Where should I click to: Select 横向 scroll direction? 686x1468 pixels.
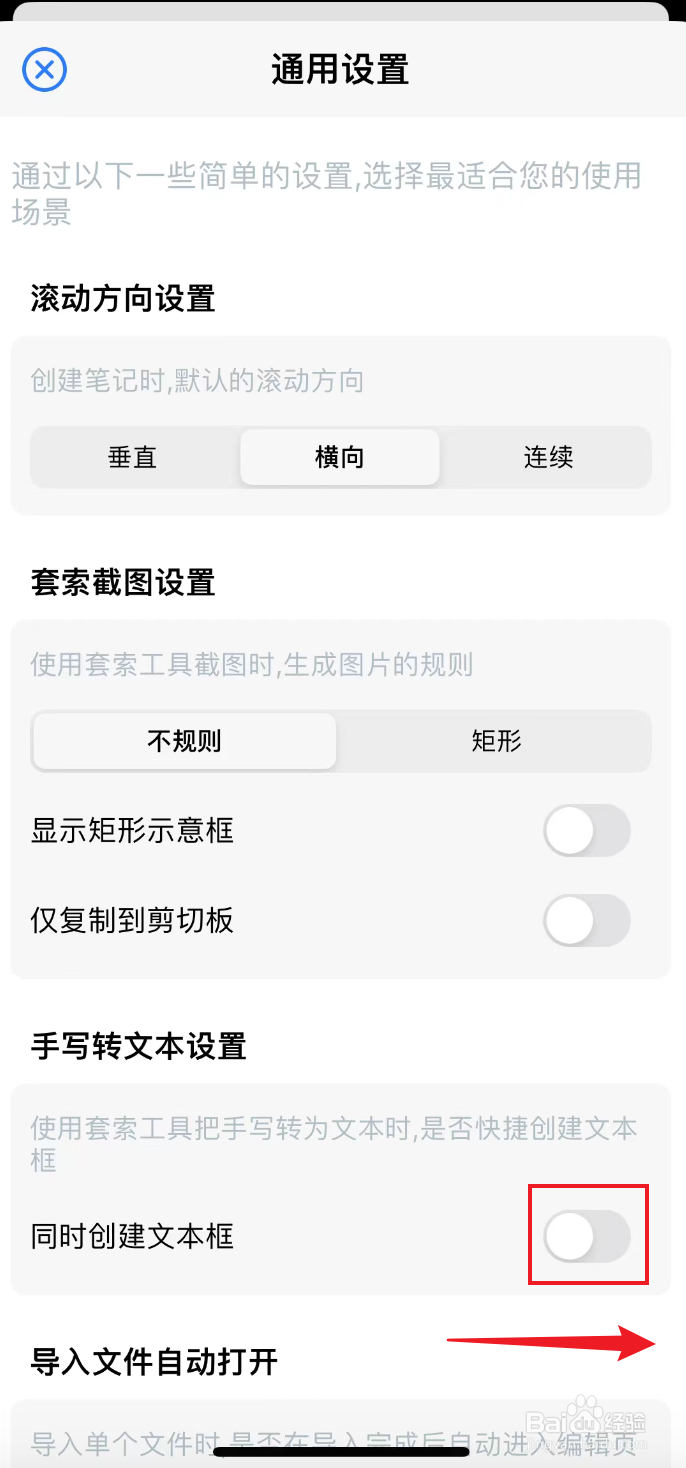point(339,457)
